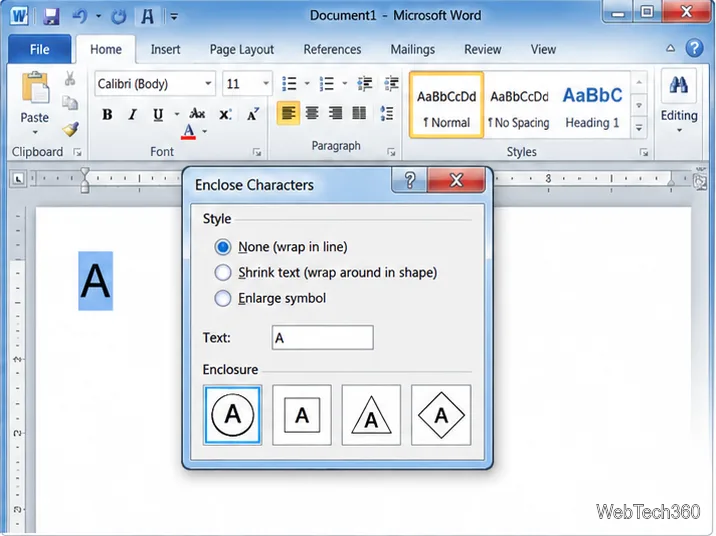Click the Bullets list icon

pos(290,84)
